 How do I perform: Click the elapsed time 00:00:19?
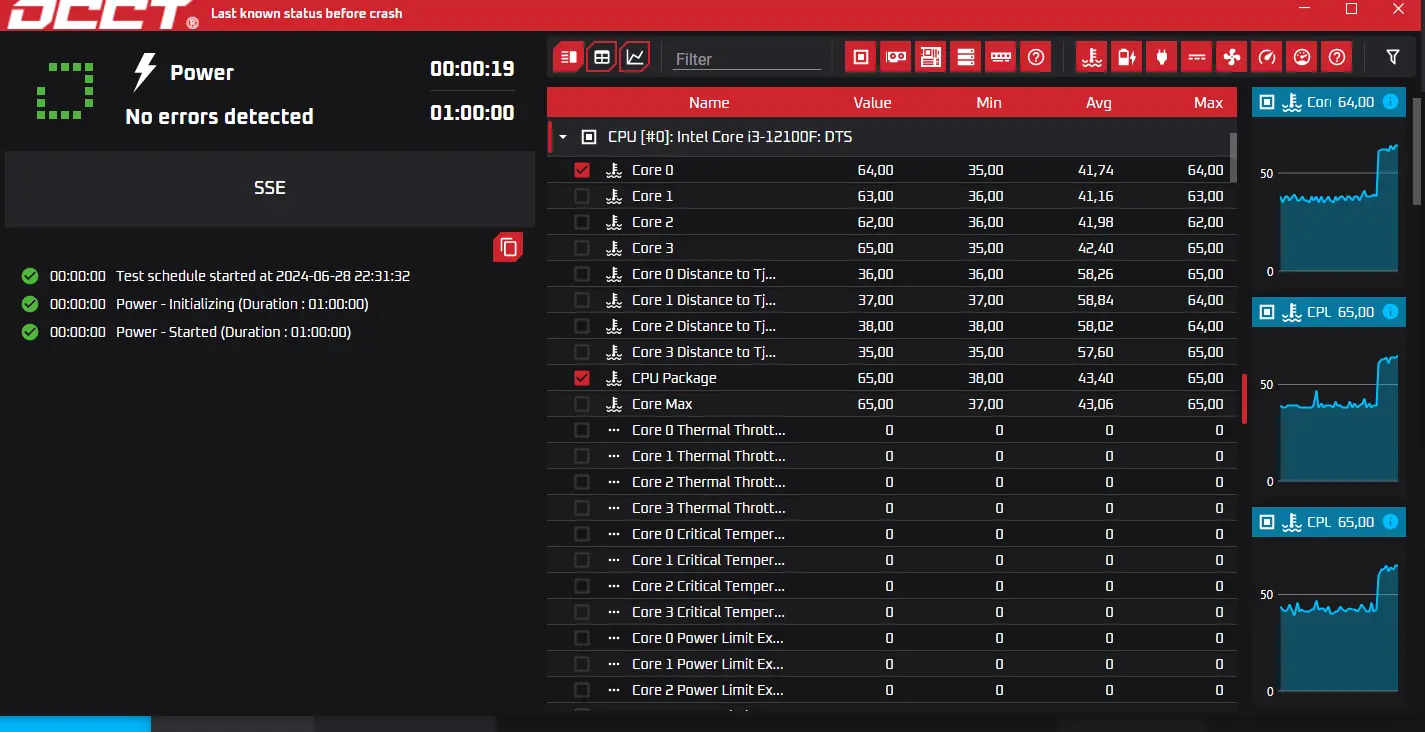point(472,69)
